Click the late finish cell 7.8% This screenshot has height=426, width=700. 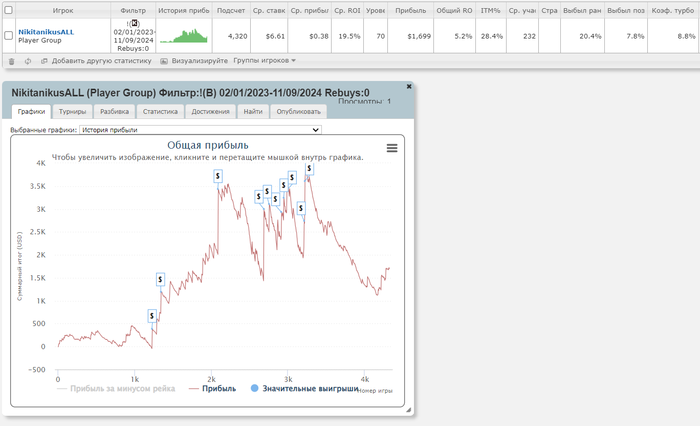pyautogui.click(x=625, y=36)
